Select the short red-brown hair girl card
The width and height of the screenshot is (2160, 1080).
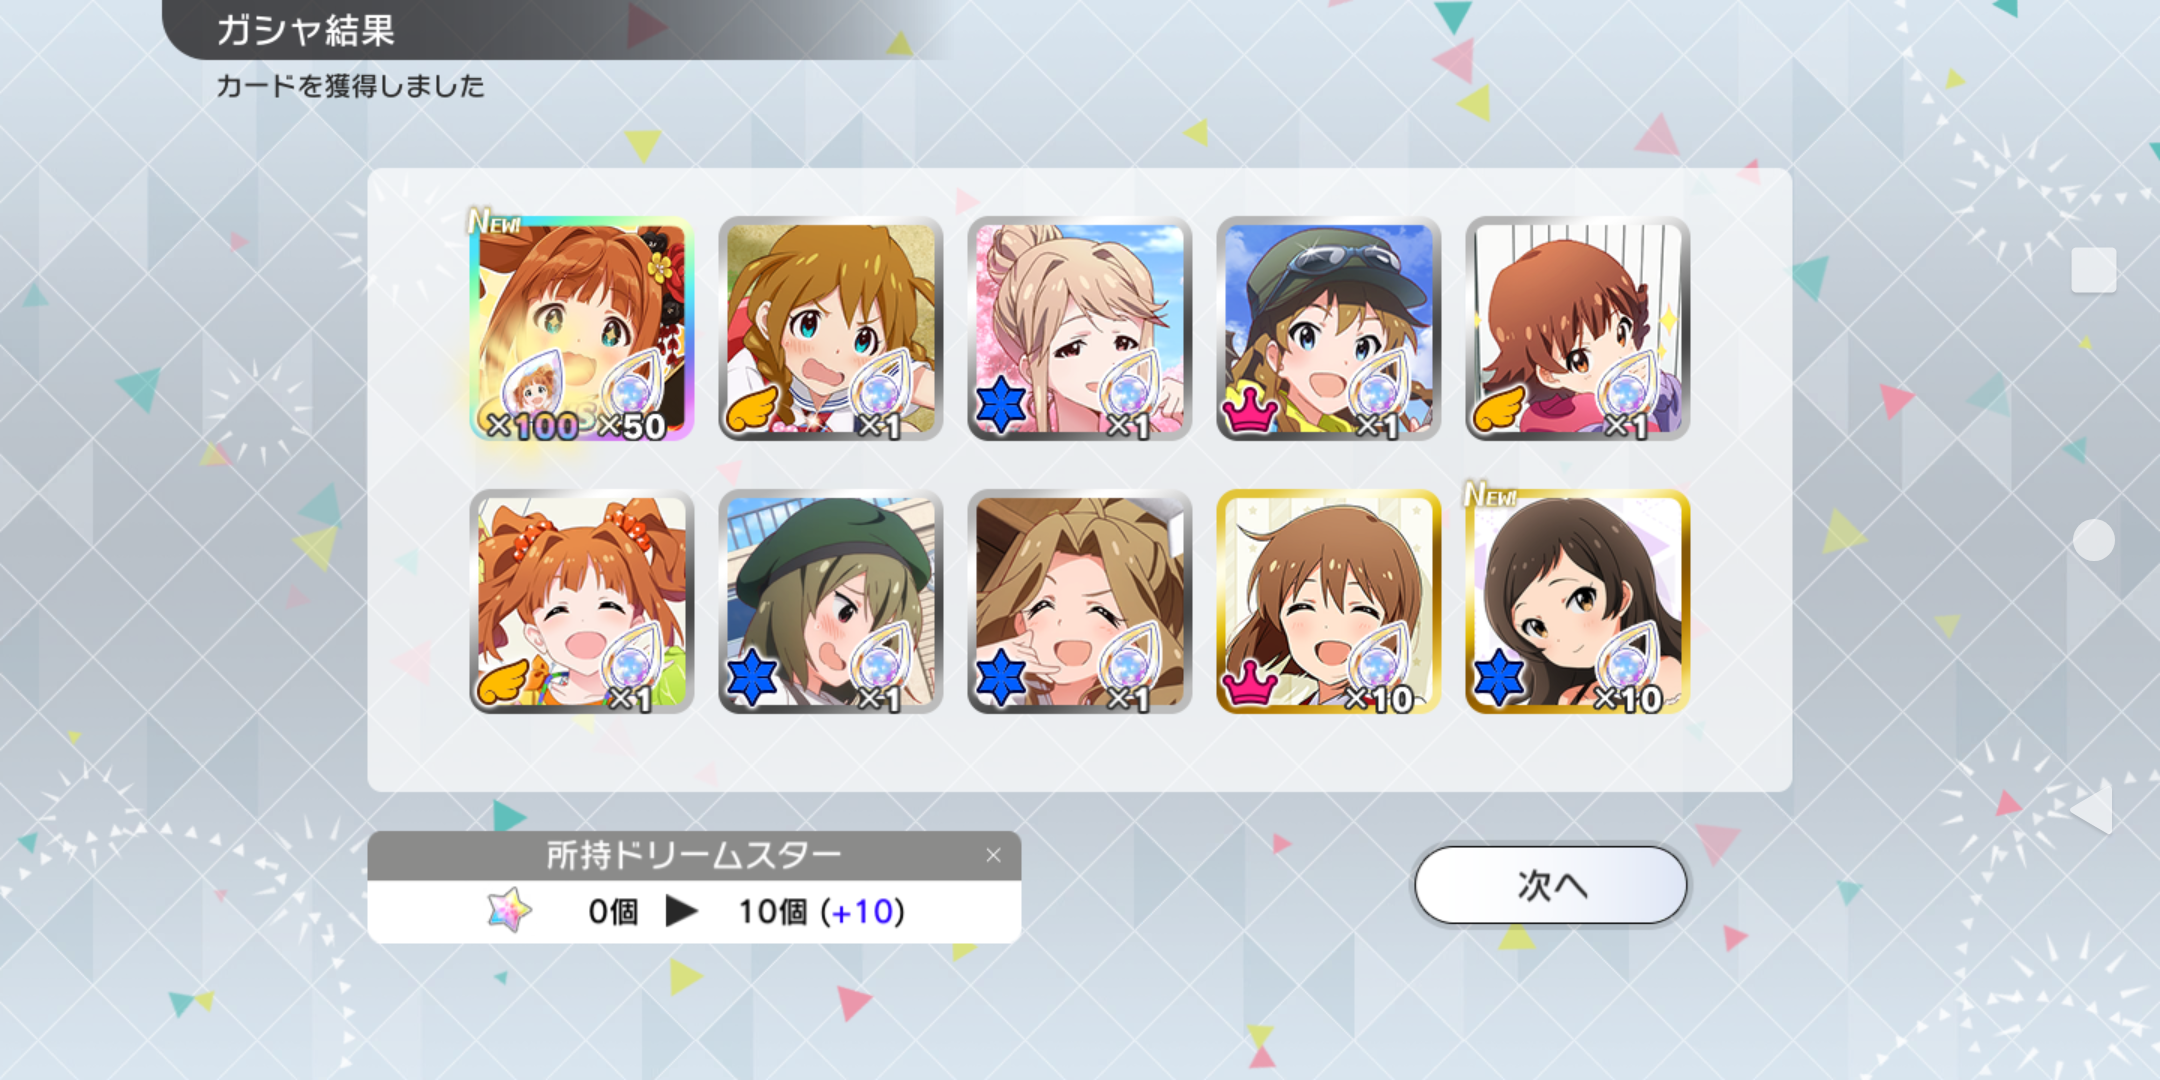coord(1577,329)
